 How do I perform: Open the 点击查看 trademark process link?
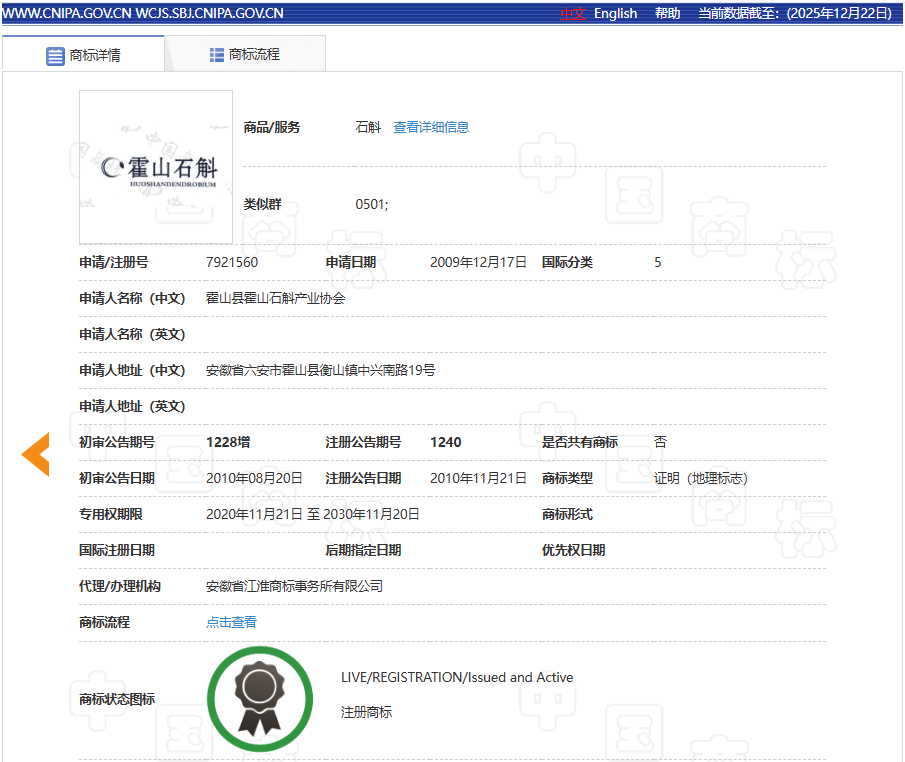[x=231, y=622]
